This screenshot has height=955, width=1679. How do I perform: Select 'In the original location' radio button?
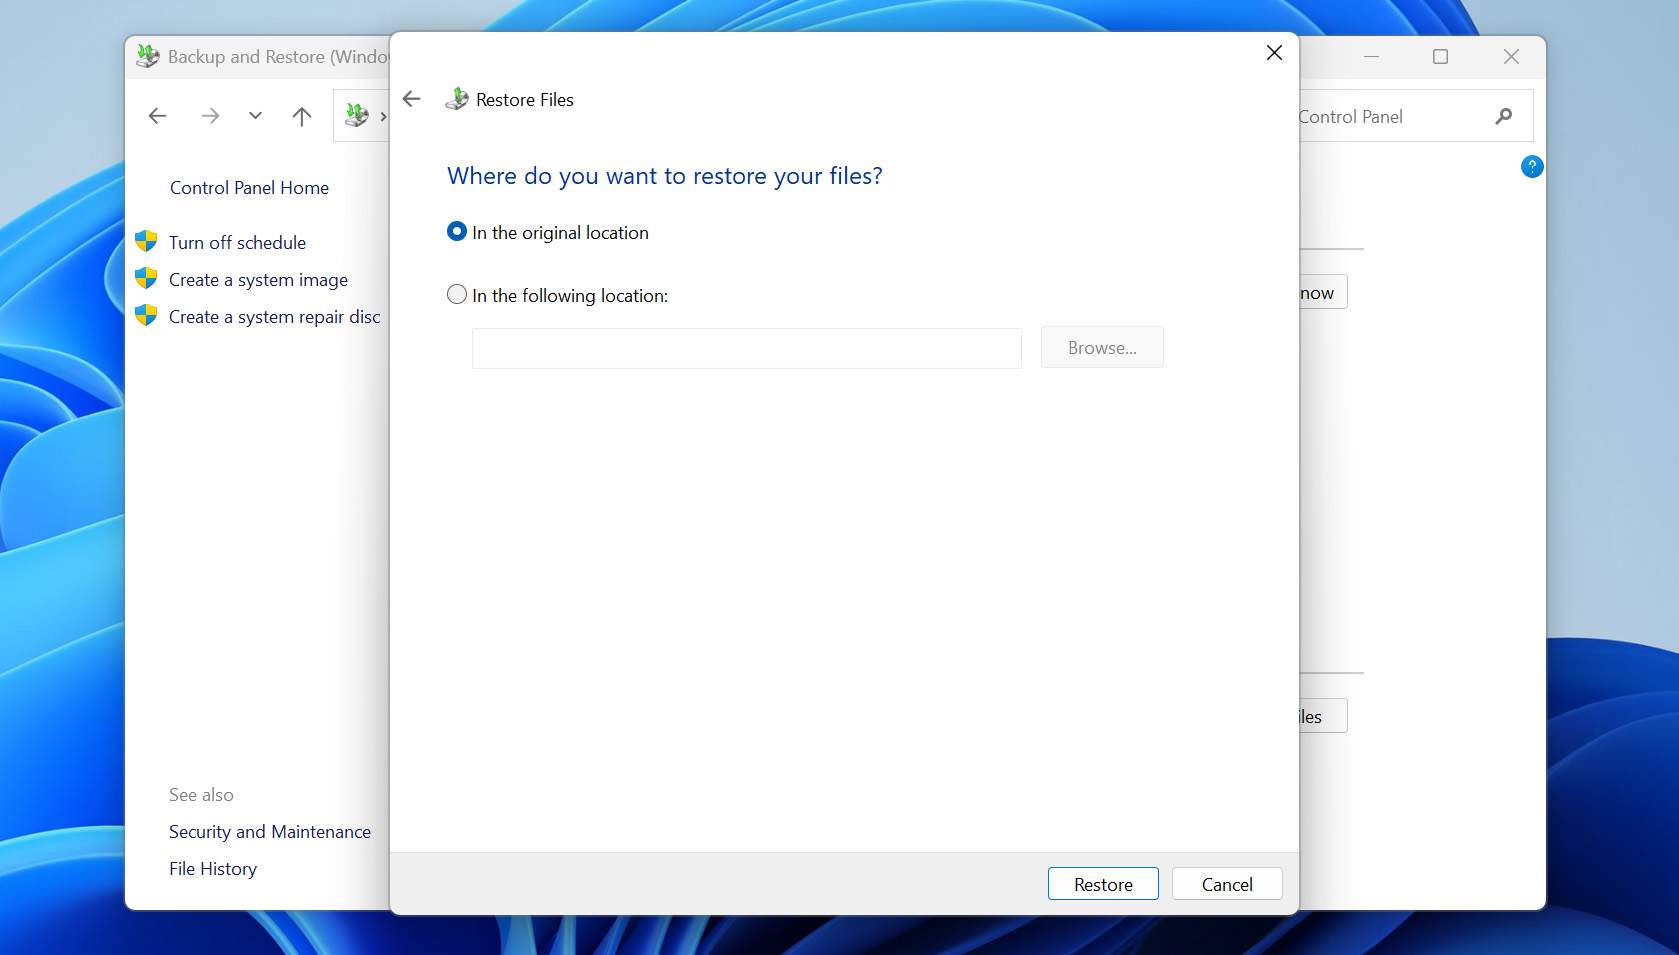[x=457, y=232]
